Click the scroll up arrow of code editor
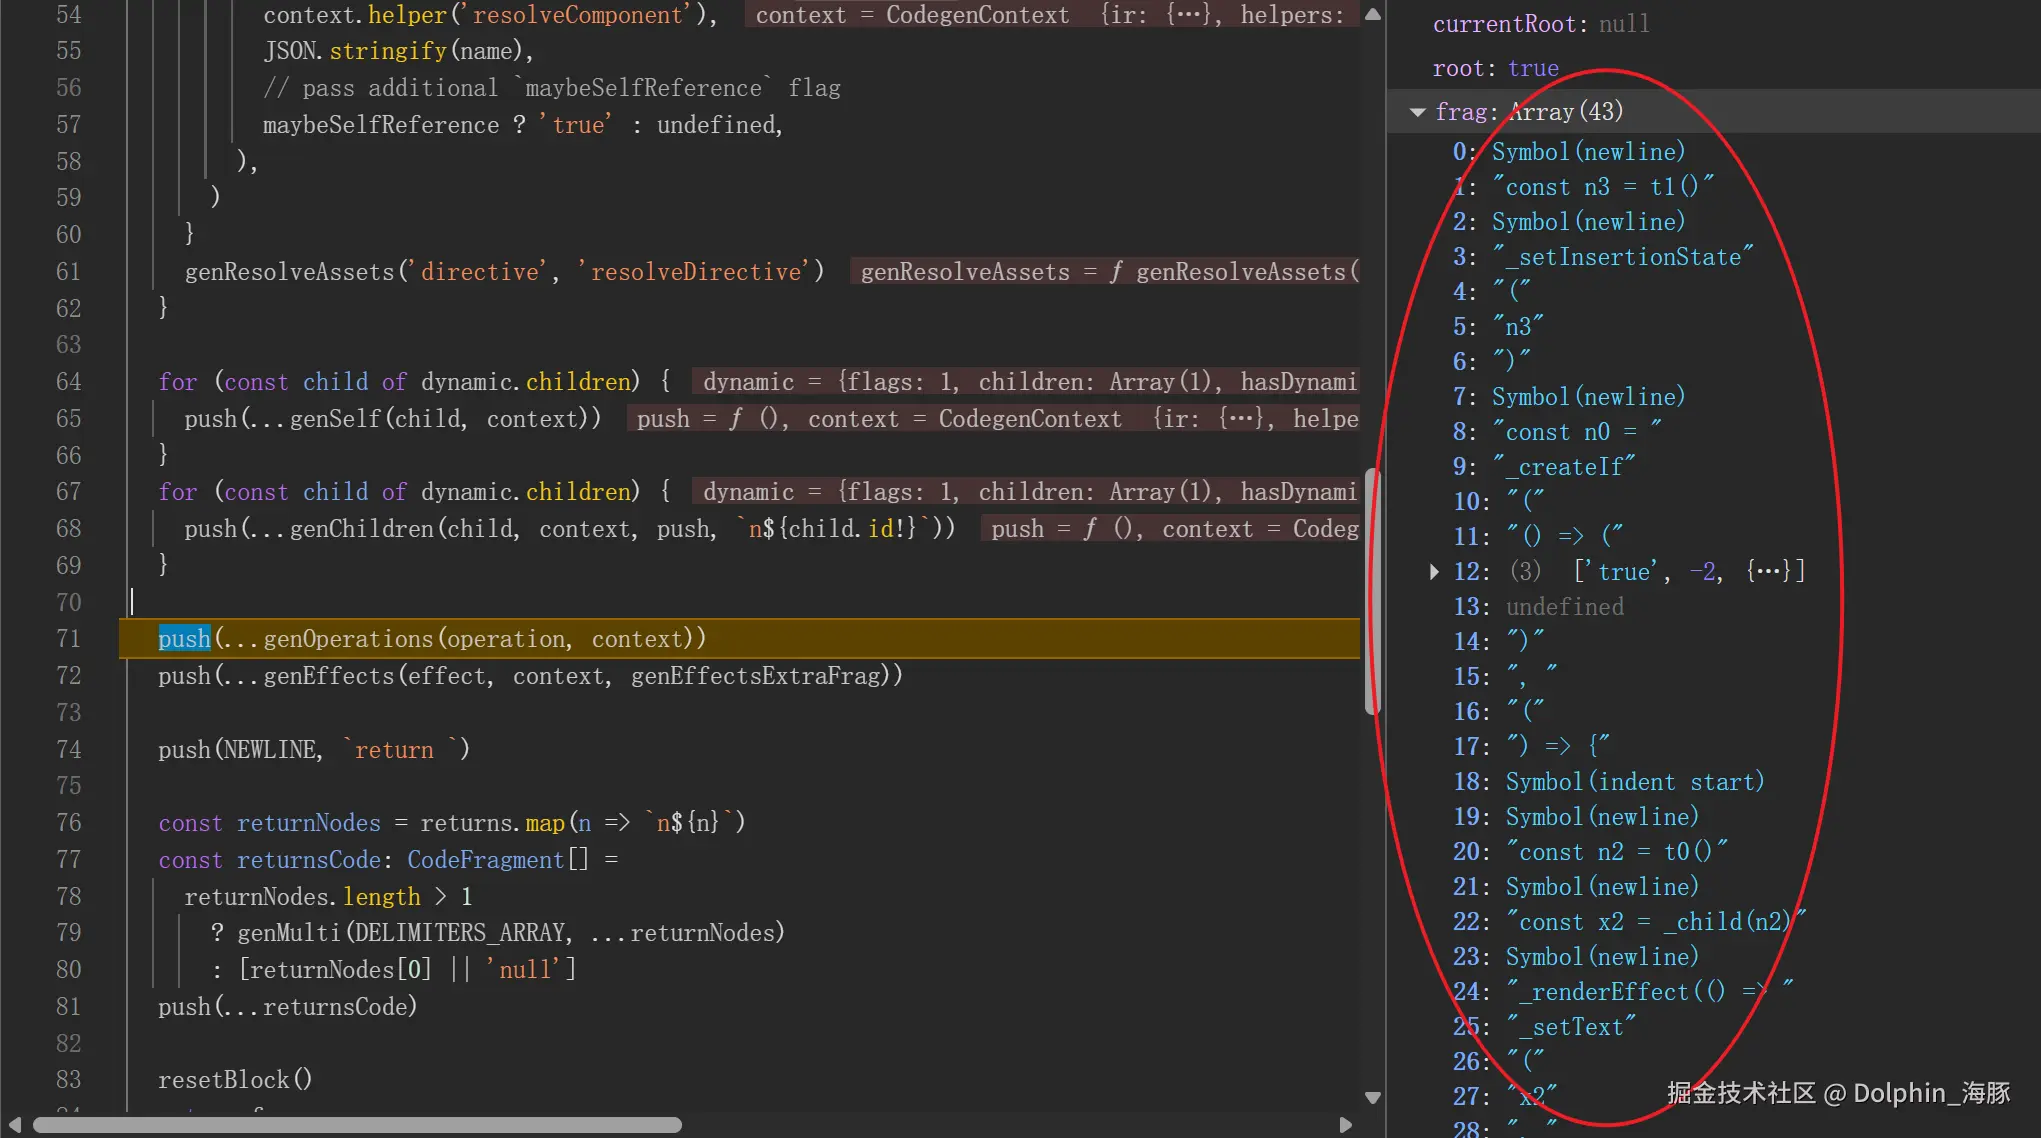2041x1138 pixels. pos(1373,15)
